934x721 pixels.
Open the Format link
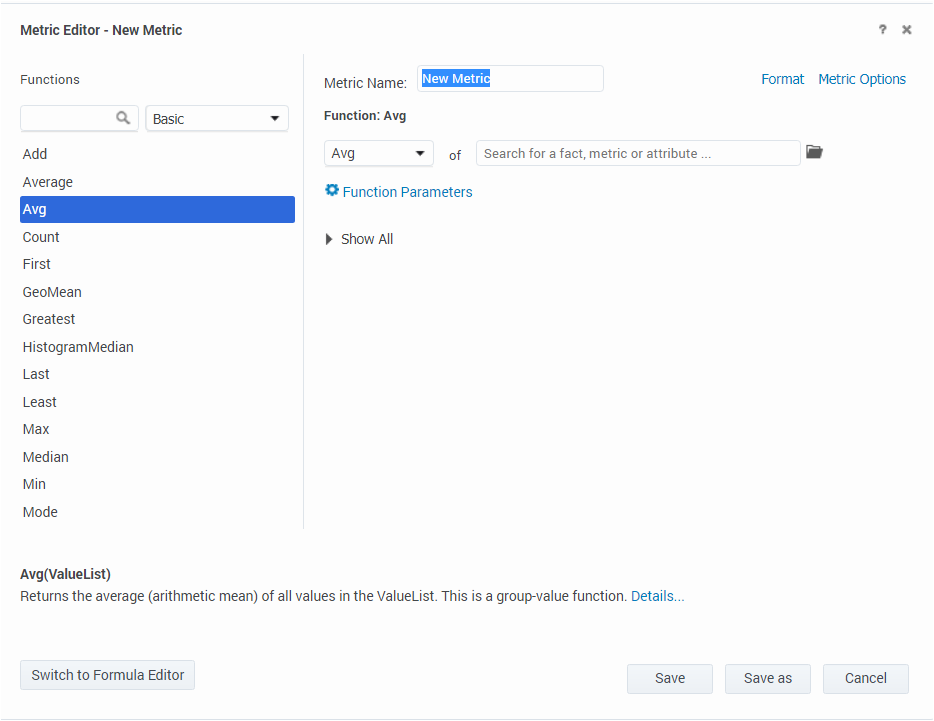[x=782, y=79]
